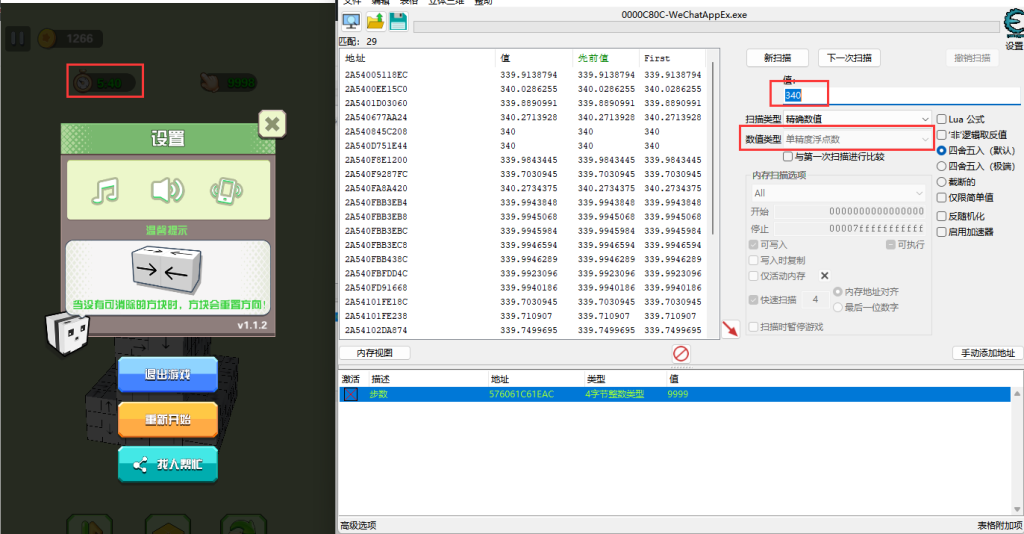Close the game settings dialog
Viewport: 1024px width, 534px height.
tap(272, 123)
